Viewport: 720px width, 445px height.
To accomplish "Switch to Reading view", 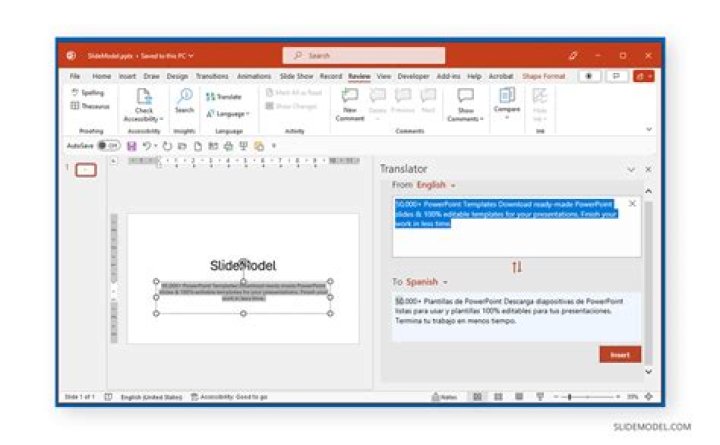I will 519,397.
